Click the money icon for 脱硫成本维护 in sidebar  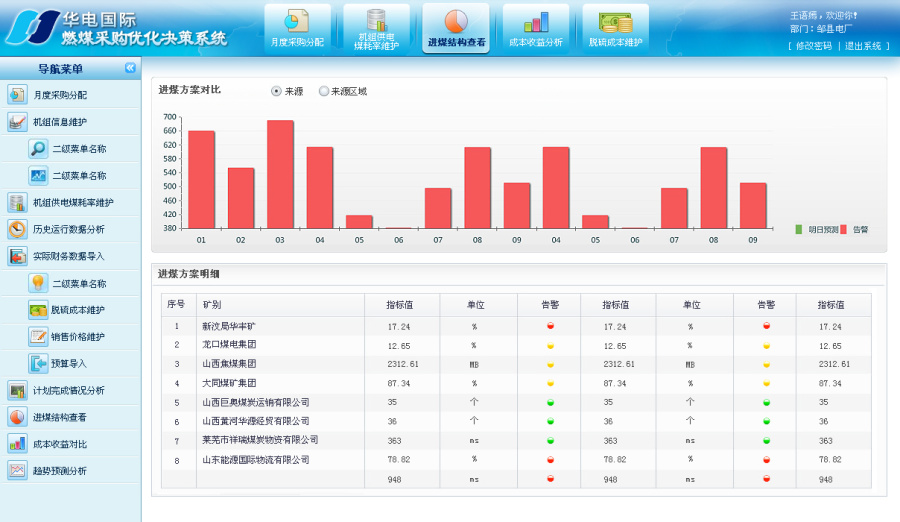[38, 310]
